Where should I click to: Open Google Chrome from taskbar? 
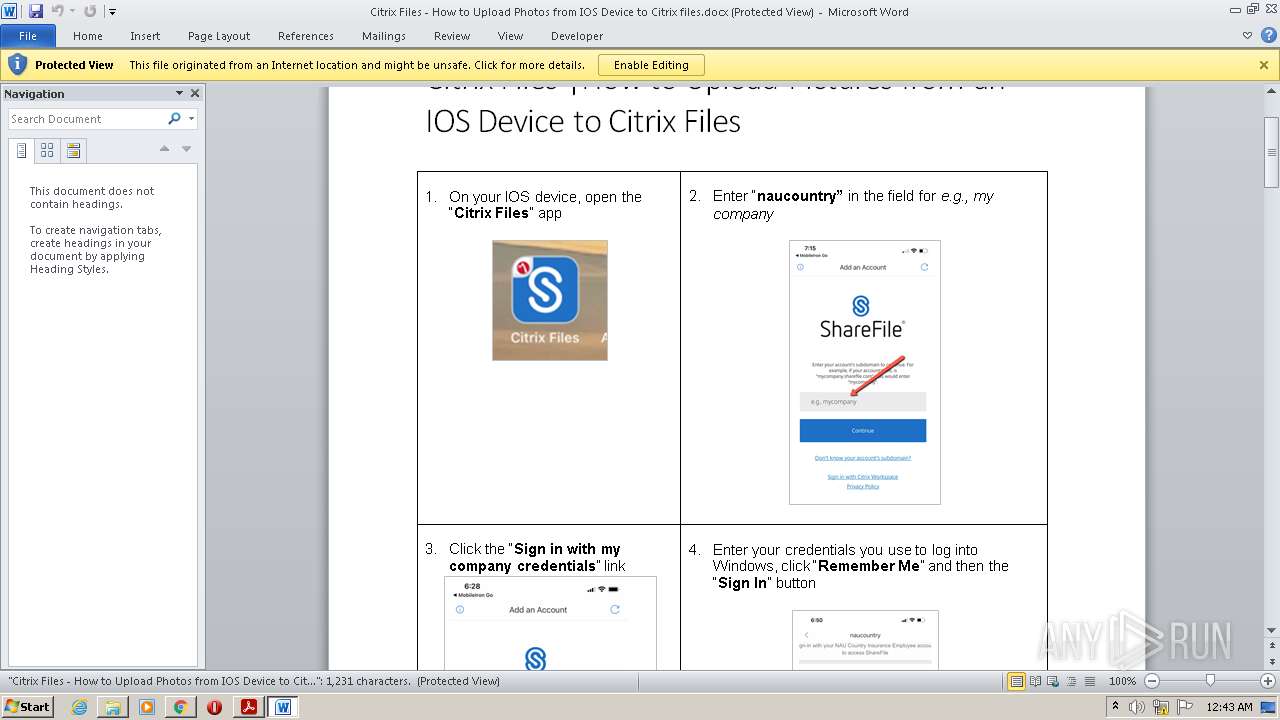[180, 707]
